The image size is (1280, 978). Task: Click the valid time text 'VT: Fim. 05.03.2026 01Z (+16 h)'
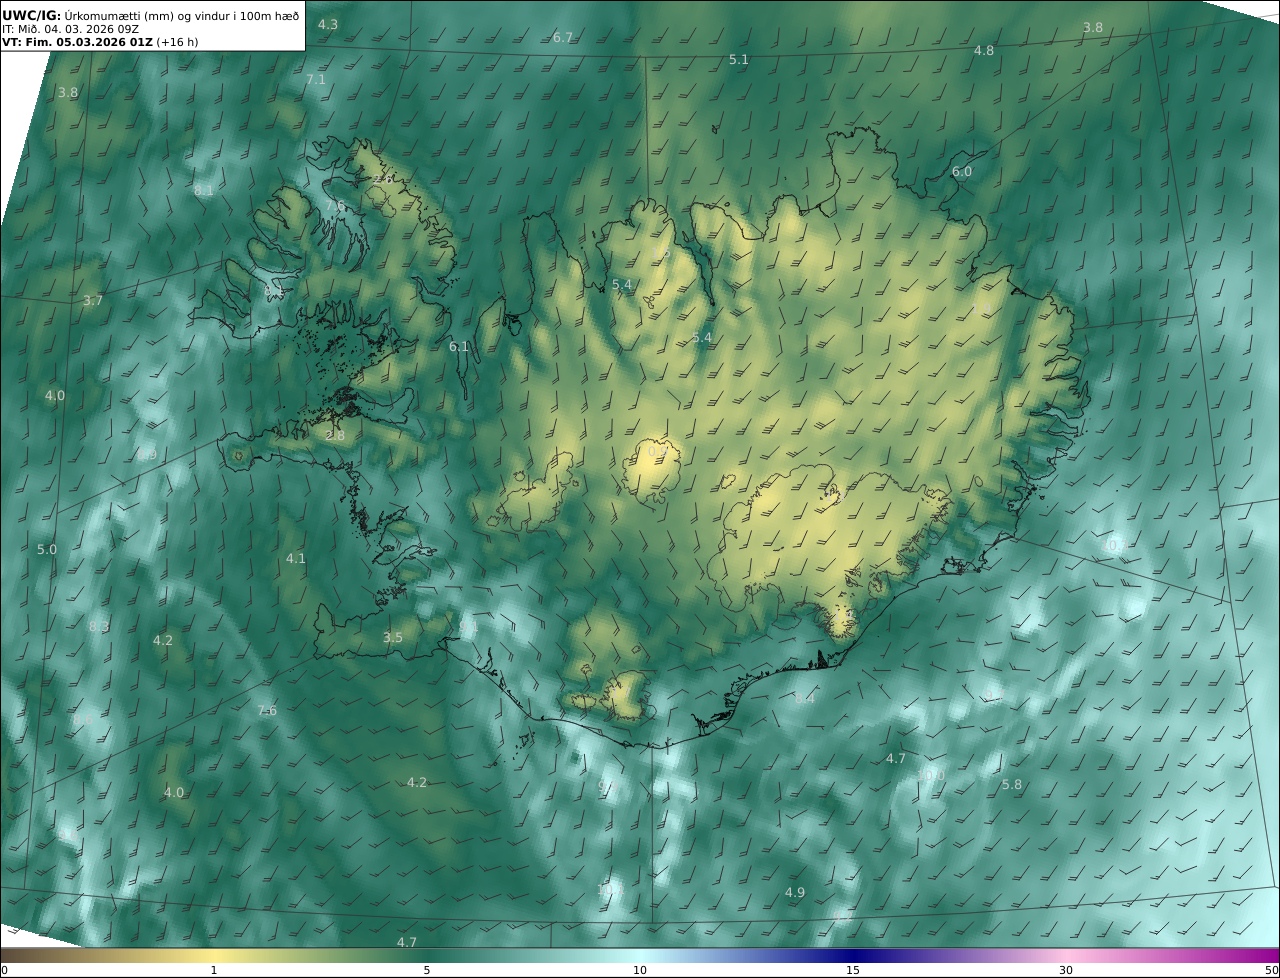pyautogui.click(x=100, y=43)
